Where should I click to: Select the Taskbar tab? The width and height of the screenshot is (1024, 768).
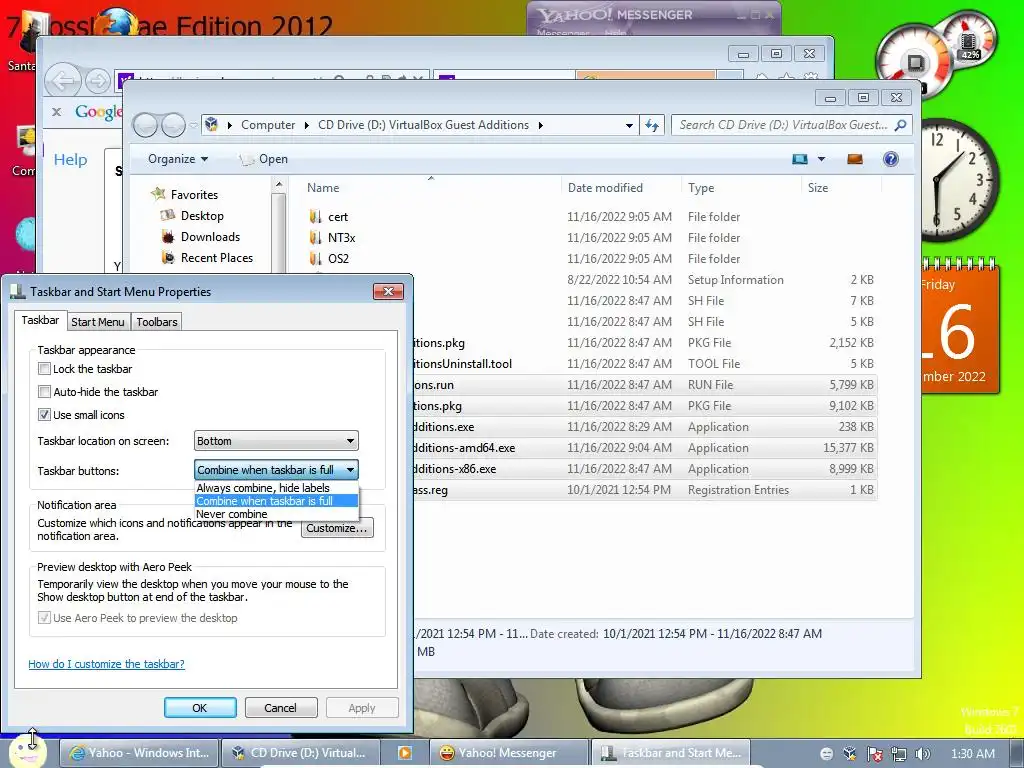[40, 320]
